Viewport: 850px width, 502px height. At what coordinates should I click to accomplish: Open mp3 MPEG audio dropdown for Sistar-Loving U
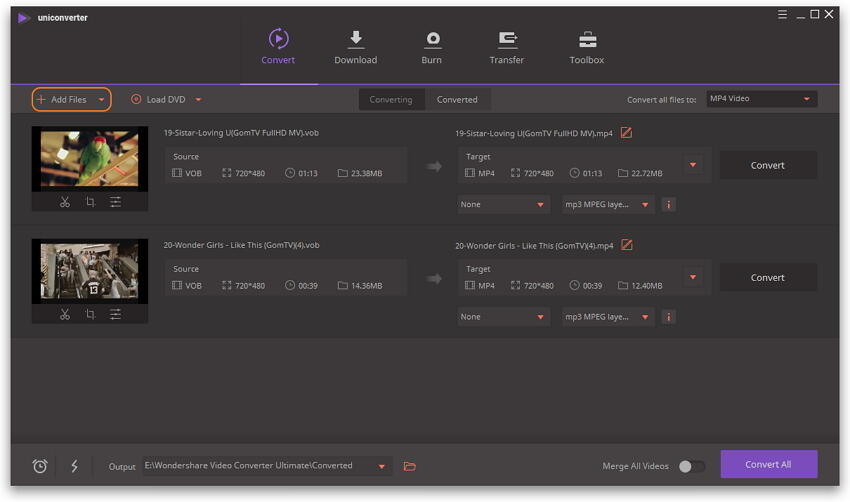click(x=607, y=204)
